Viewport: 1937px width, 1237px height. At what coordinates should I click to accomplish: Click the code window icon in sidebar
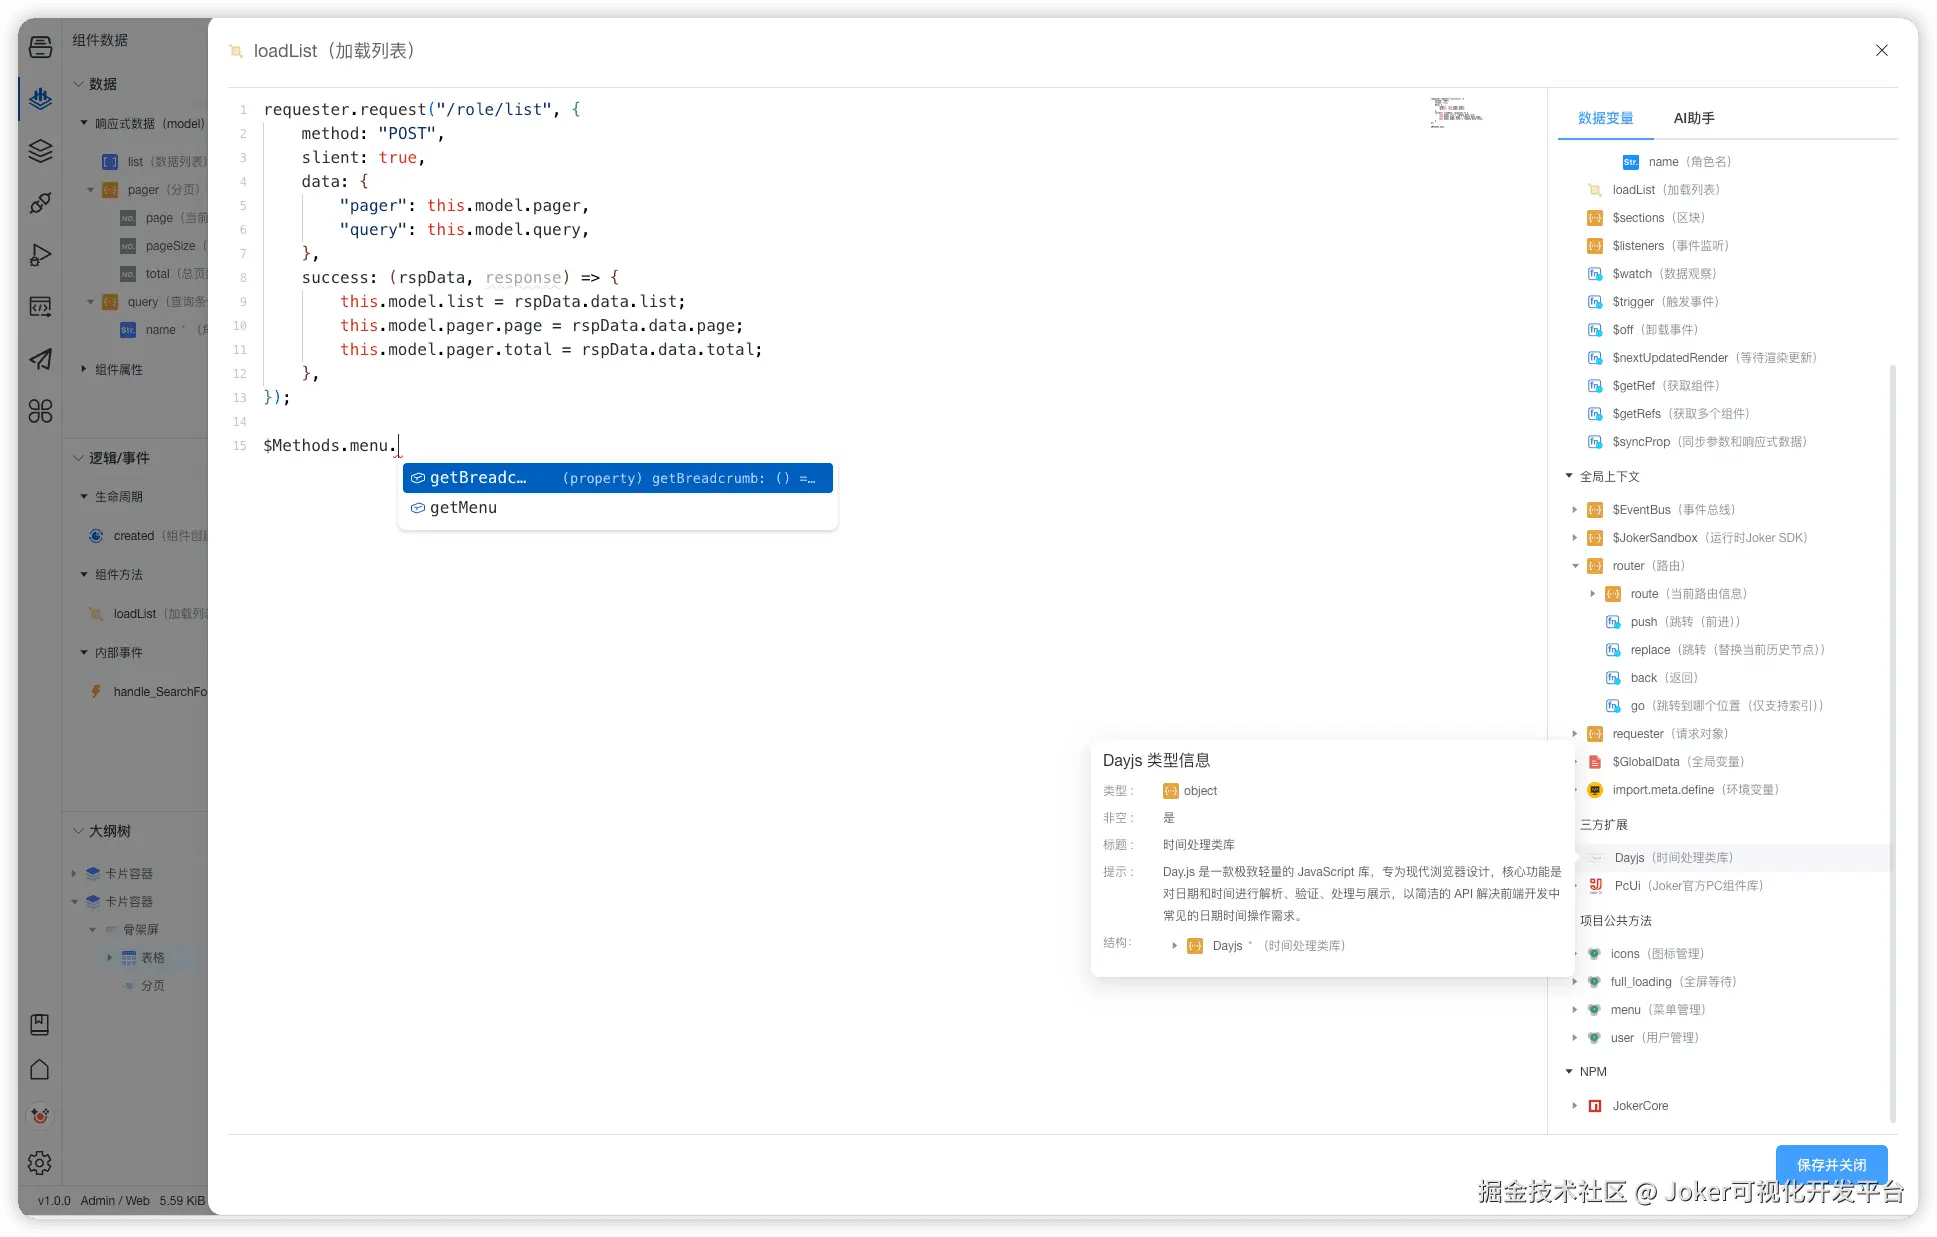point(40,307)
